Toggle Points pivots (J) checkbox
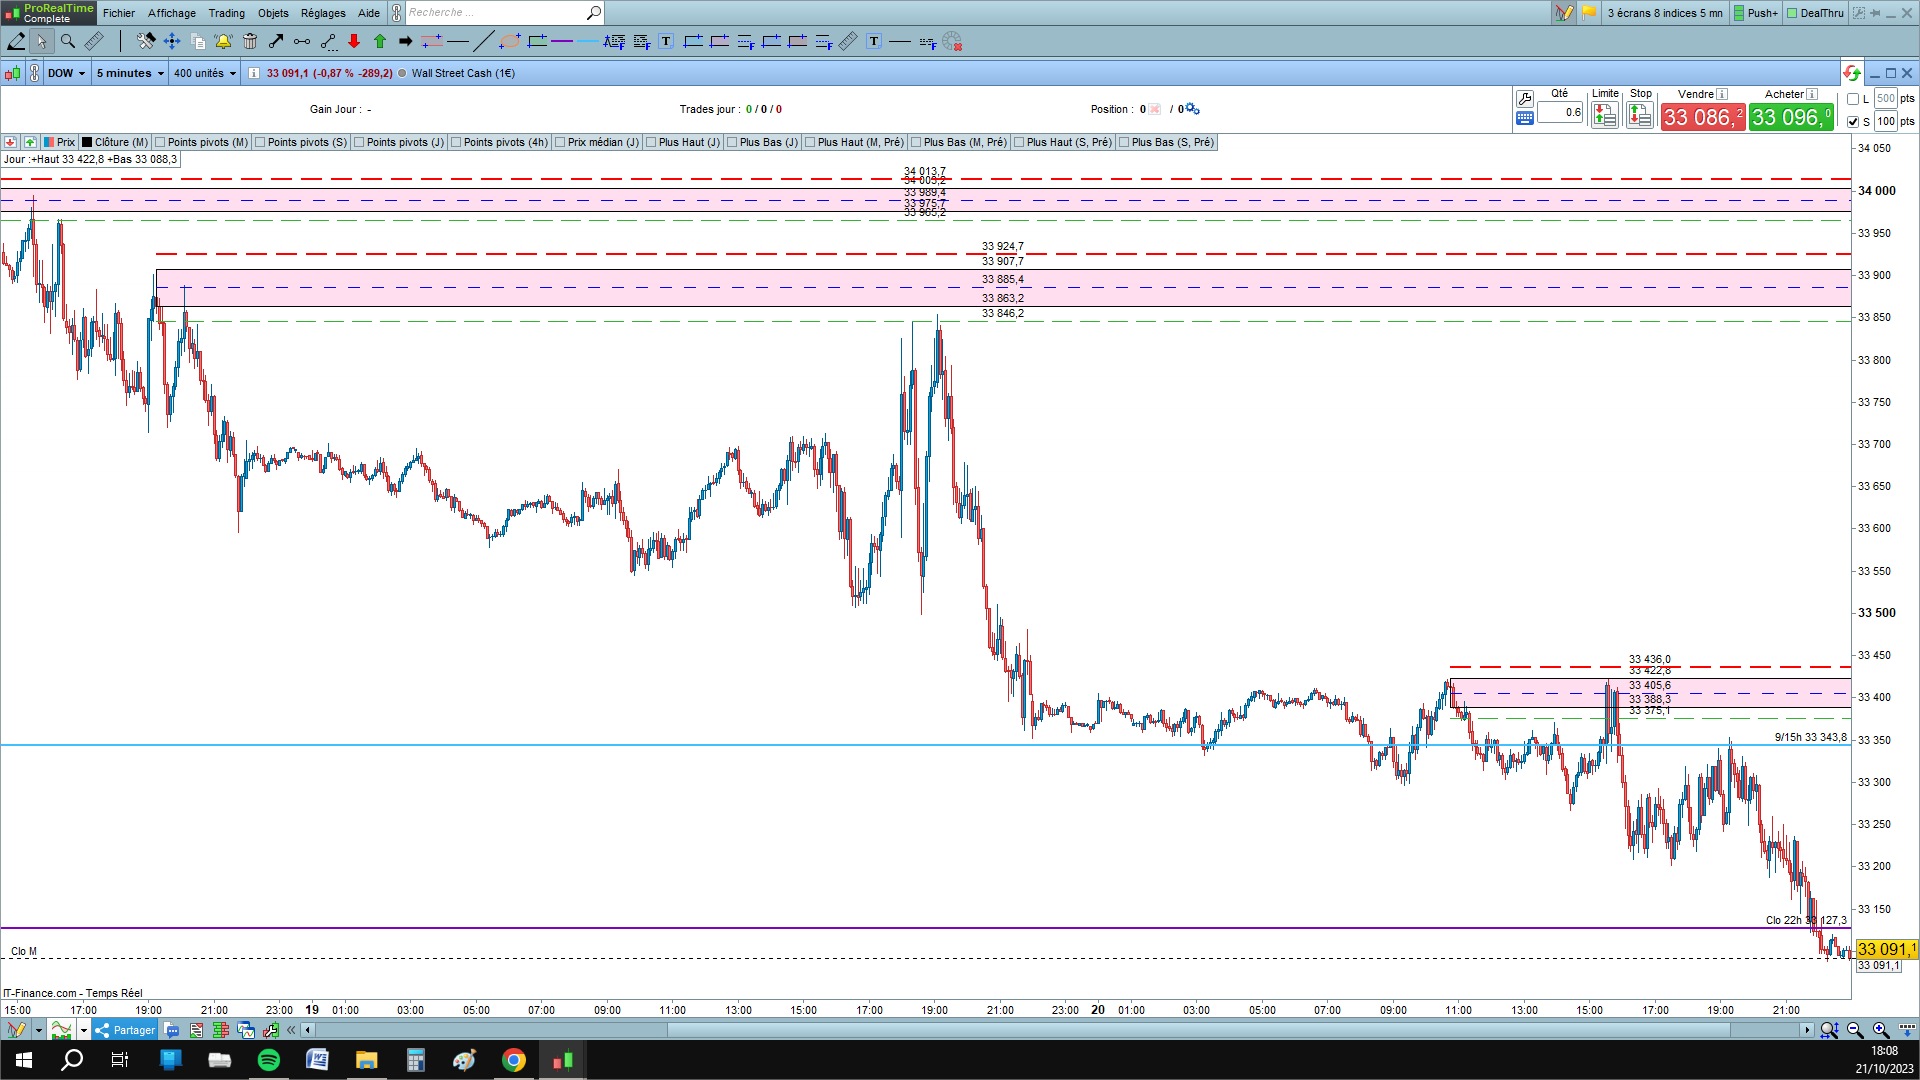The width and height of the screenshot is (1920, 1080). point(359,142)
